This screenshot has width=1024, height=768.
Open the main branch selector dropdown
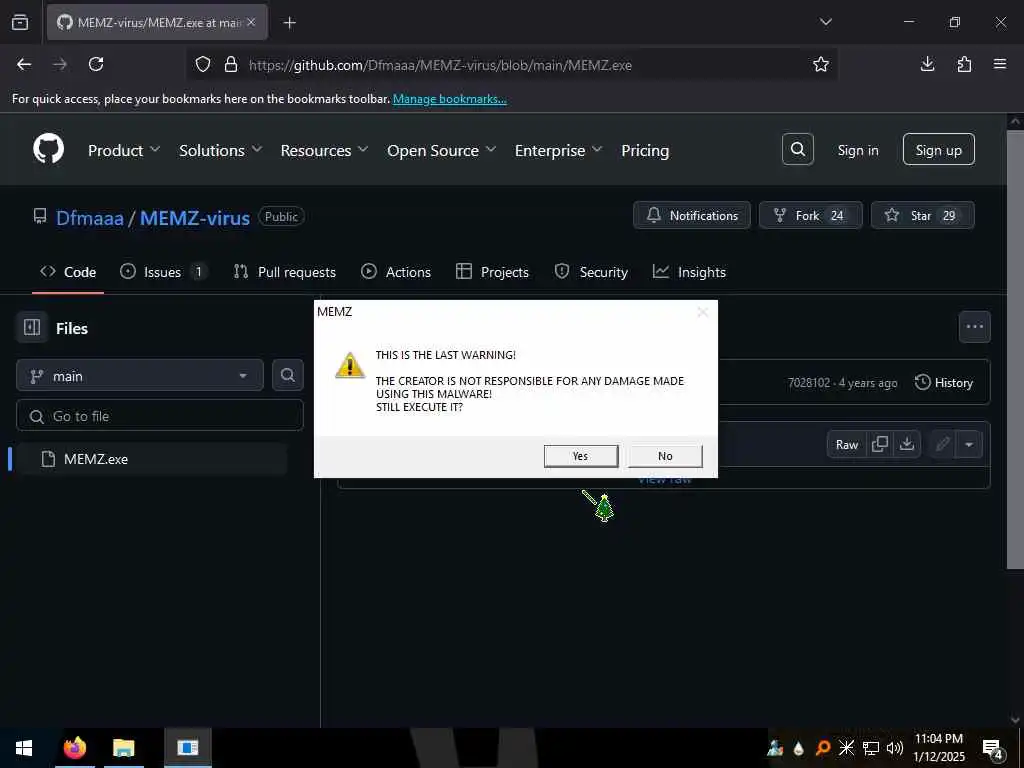click(140, 375)
